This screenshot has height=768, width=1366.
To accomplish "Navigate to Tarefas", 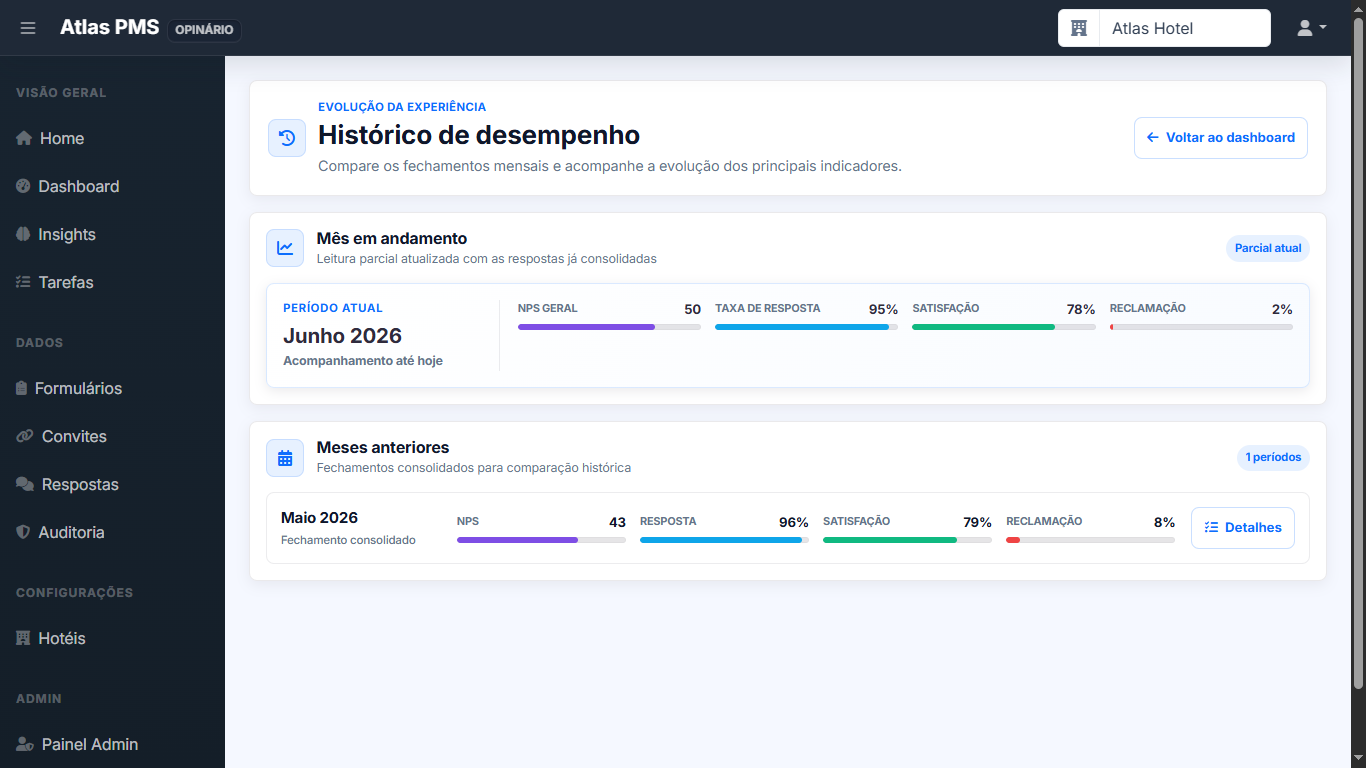I will pyautogui.click(x=112, y=282).
